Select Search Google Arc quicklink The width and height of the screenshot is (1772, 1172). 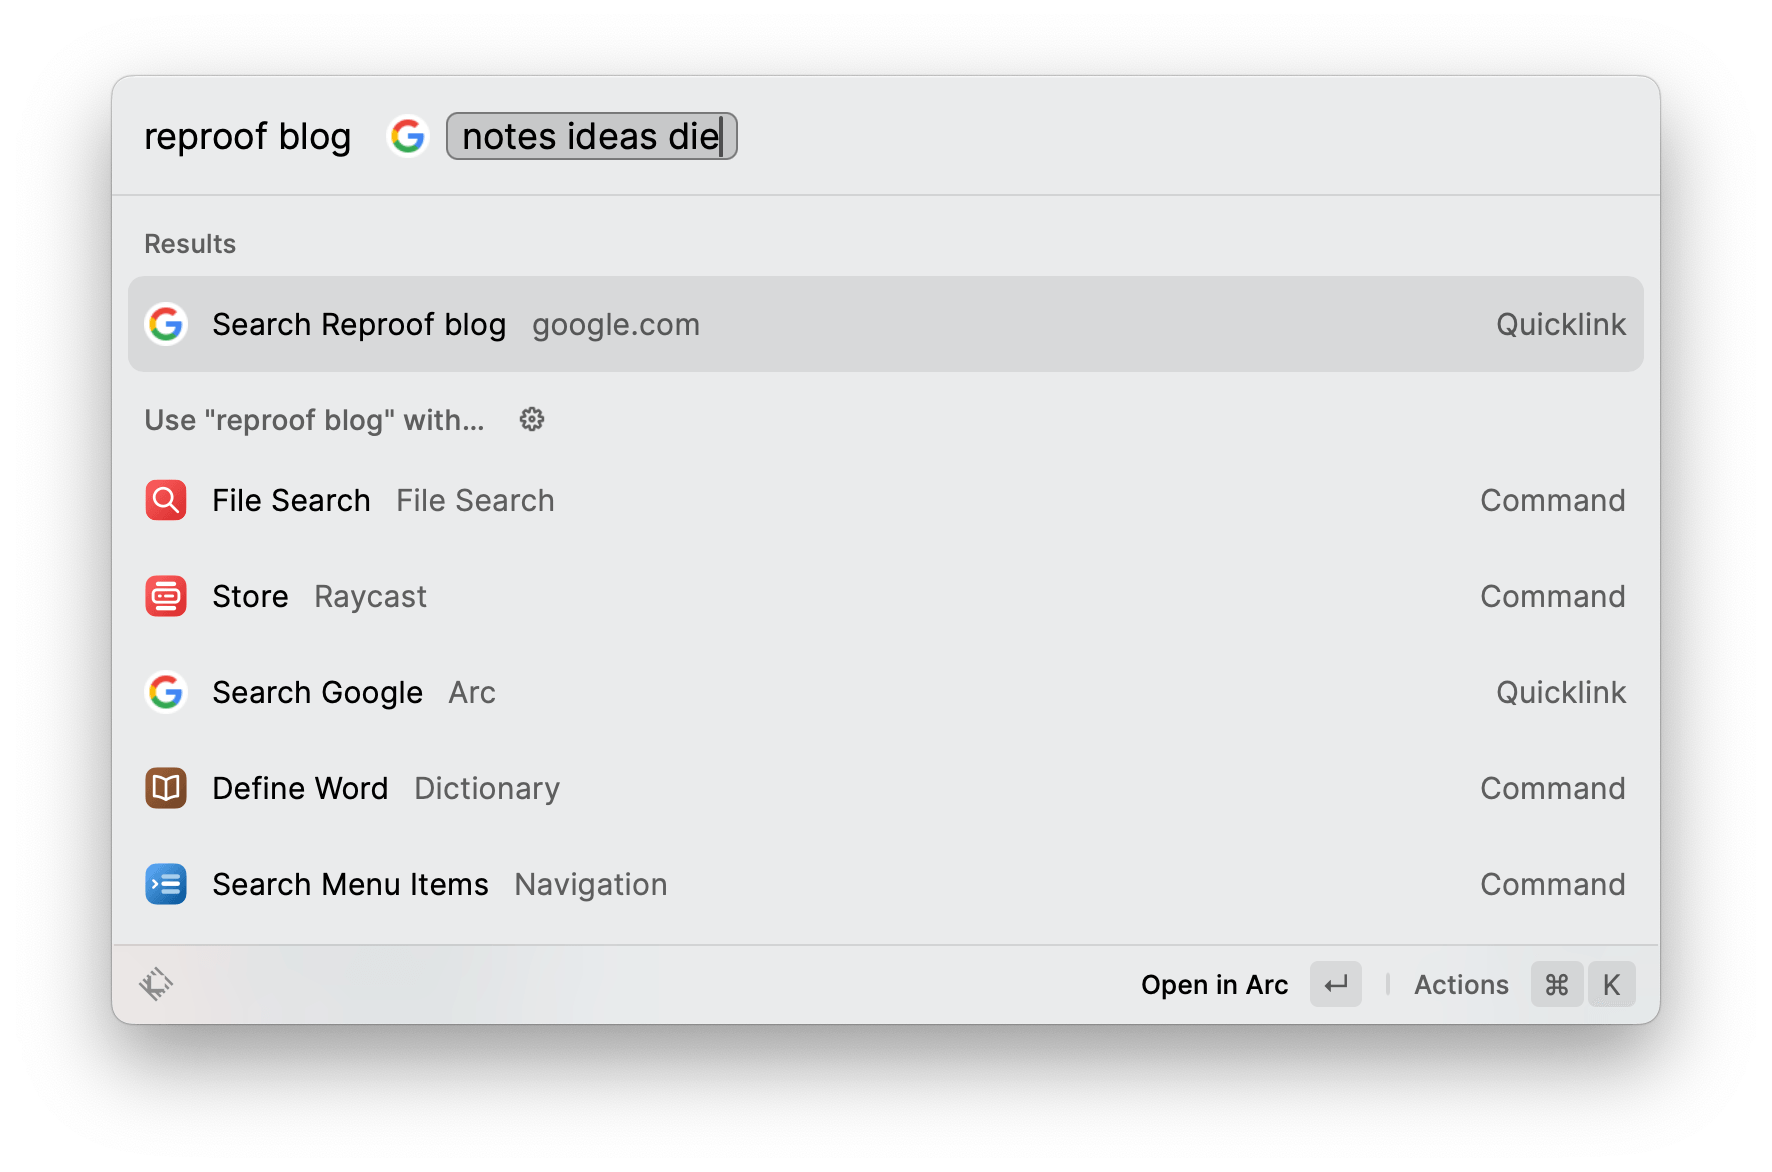(x=884, y=692)
